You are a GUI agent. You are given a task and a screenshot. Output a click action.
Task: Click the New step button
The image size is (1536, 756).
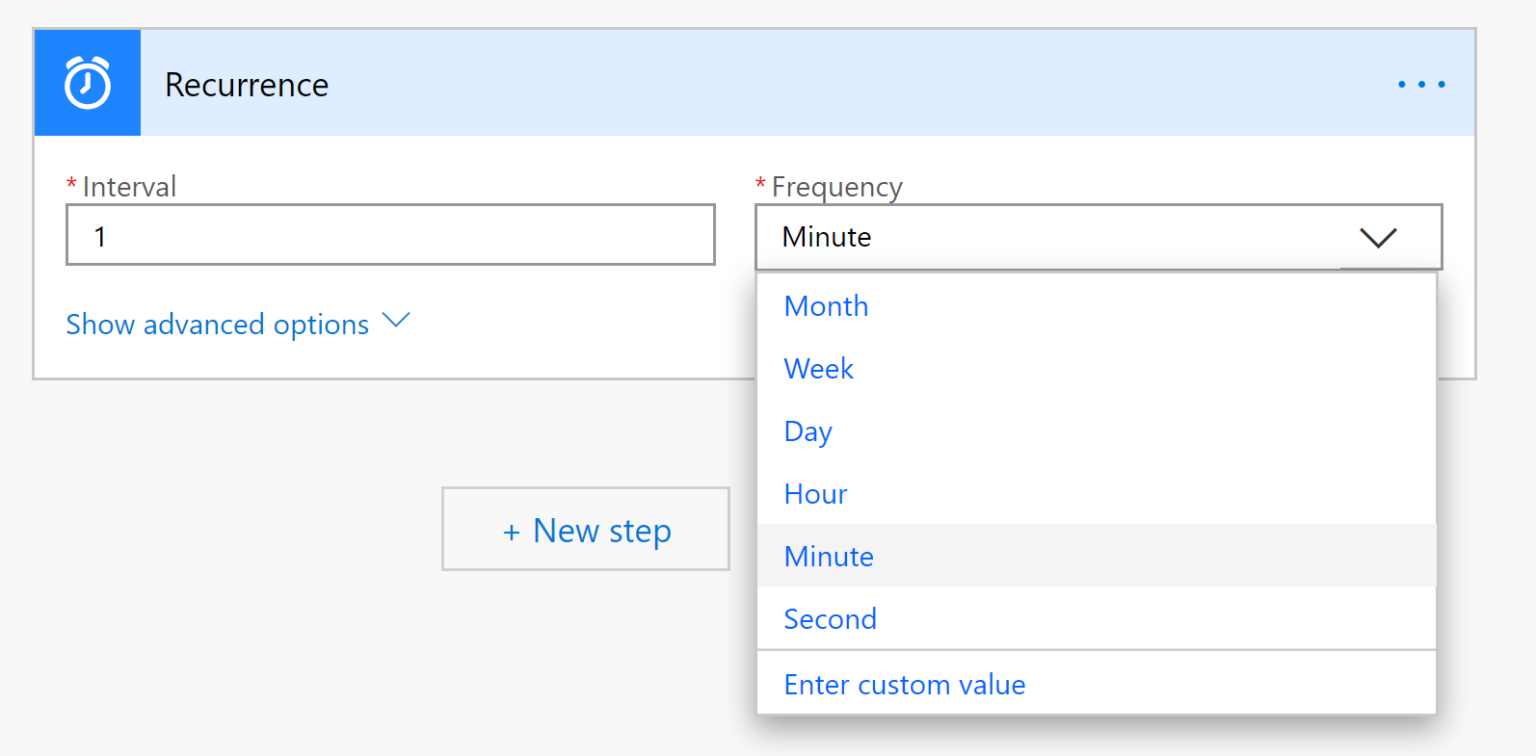585,529
